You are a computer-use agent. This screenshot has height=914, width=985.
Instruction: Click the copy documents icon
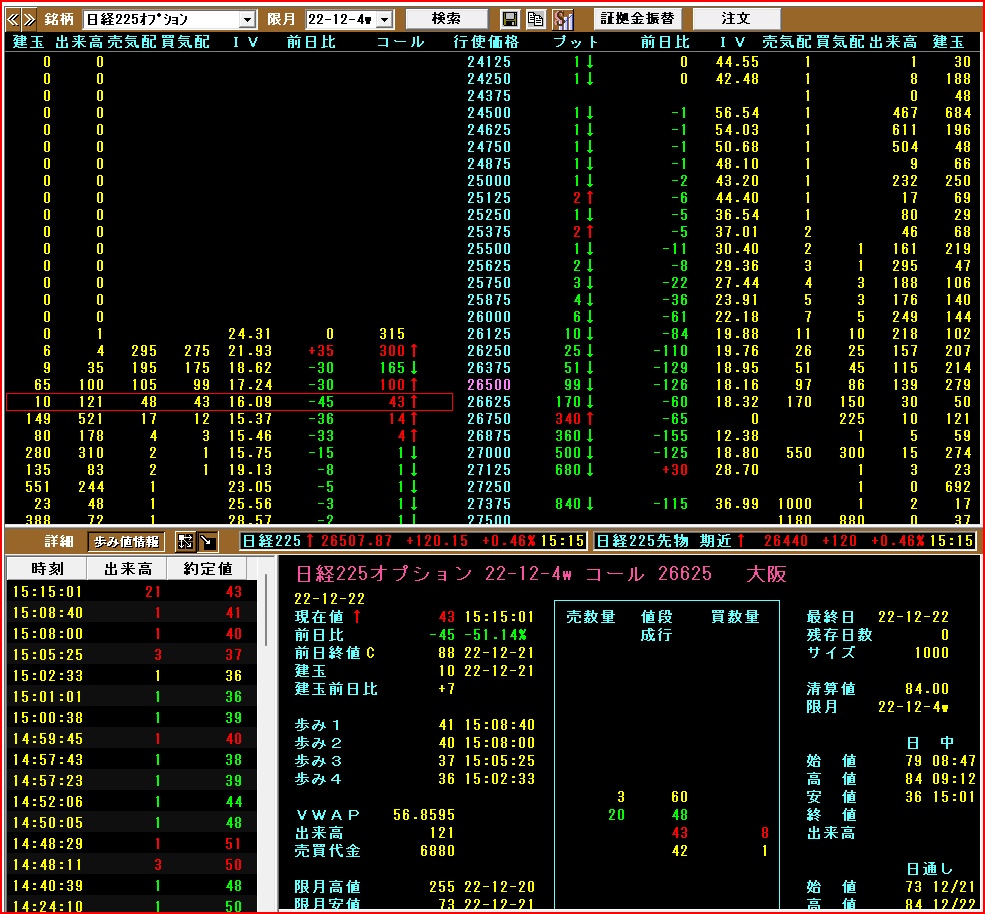click(536, 19)
